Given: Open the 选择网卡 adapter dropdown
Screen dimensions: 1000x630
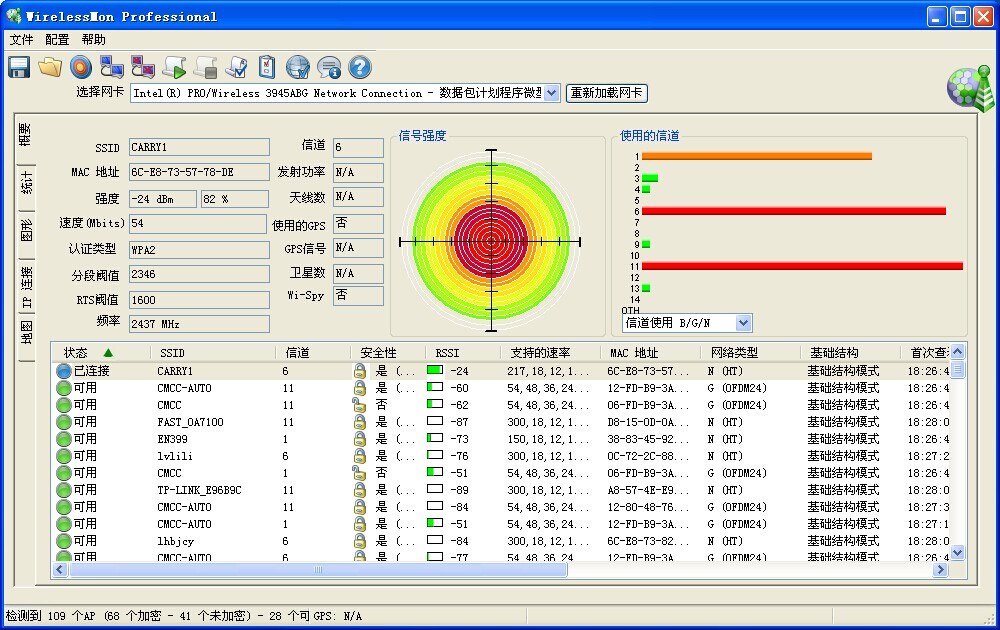Looking at the screenshot, I should pyautogui.click(x=551, y=93).
